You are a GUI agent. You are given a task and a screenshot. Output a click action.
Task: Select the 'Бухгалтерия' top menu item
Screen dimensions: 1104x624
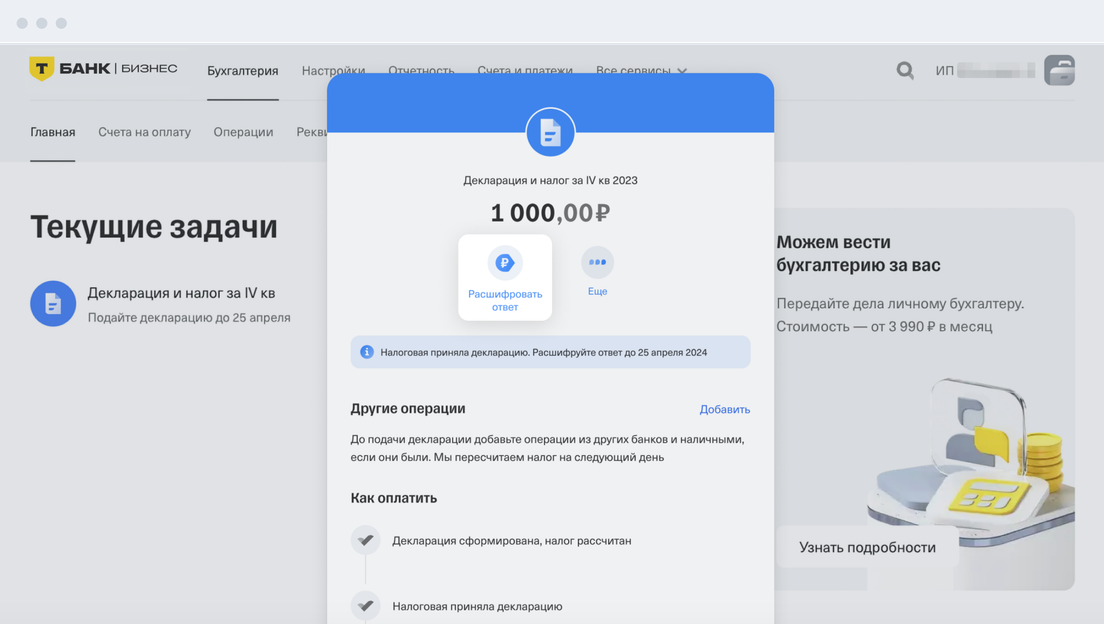click(x=243, y=70)
